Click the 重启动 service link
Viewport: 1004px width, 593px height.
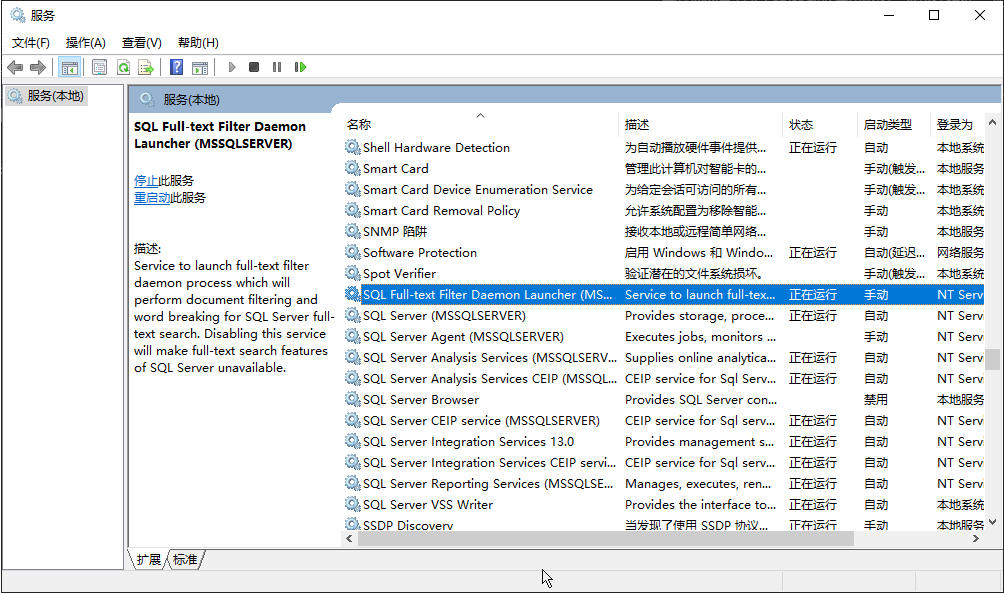[x=152, y=198]
